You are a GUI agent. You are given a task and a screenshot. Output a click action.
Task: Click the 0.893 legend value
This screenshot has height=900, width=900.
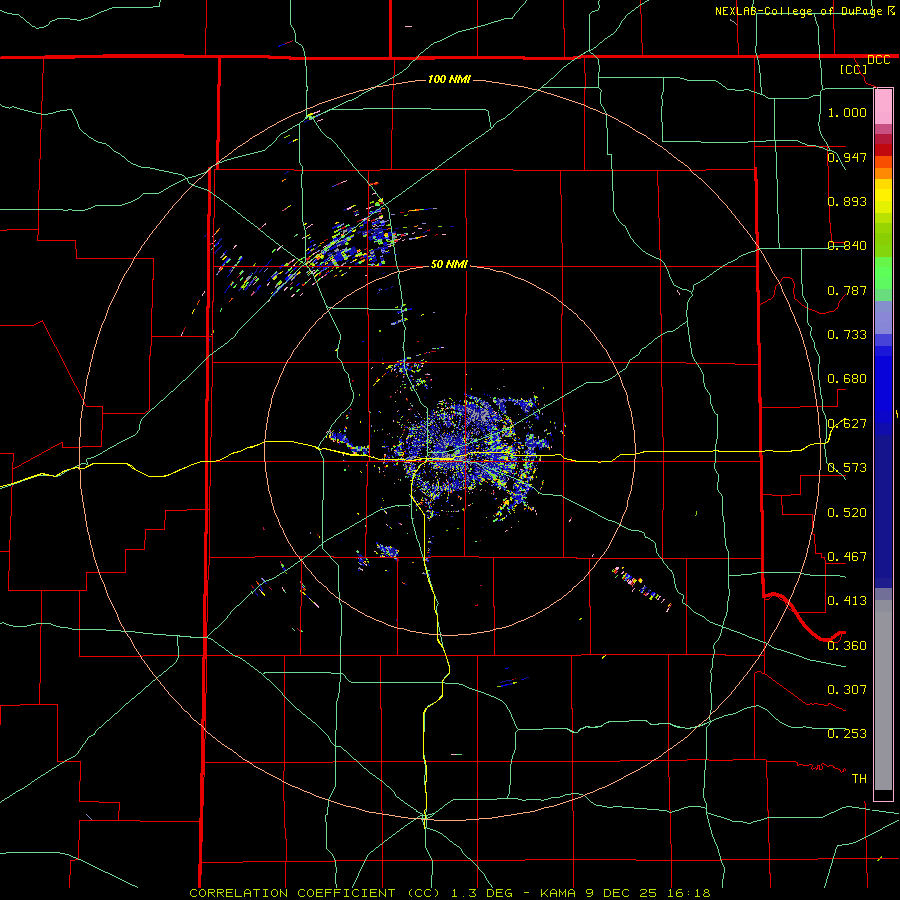pos(847,201)
